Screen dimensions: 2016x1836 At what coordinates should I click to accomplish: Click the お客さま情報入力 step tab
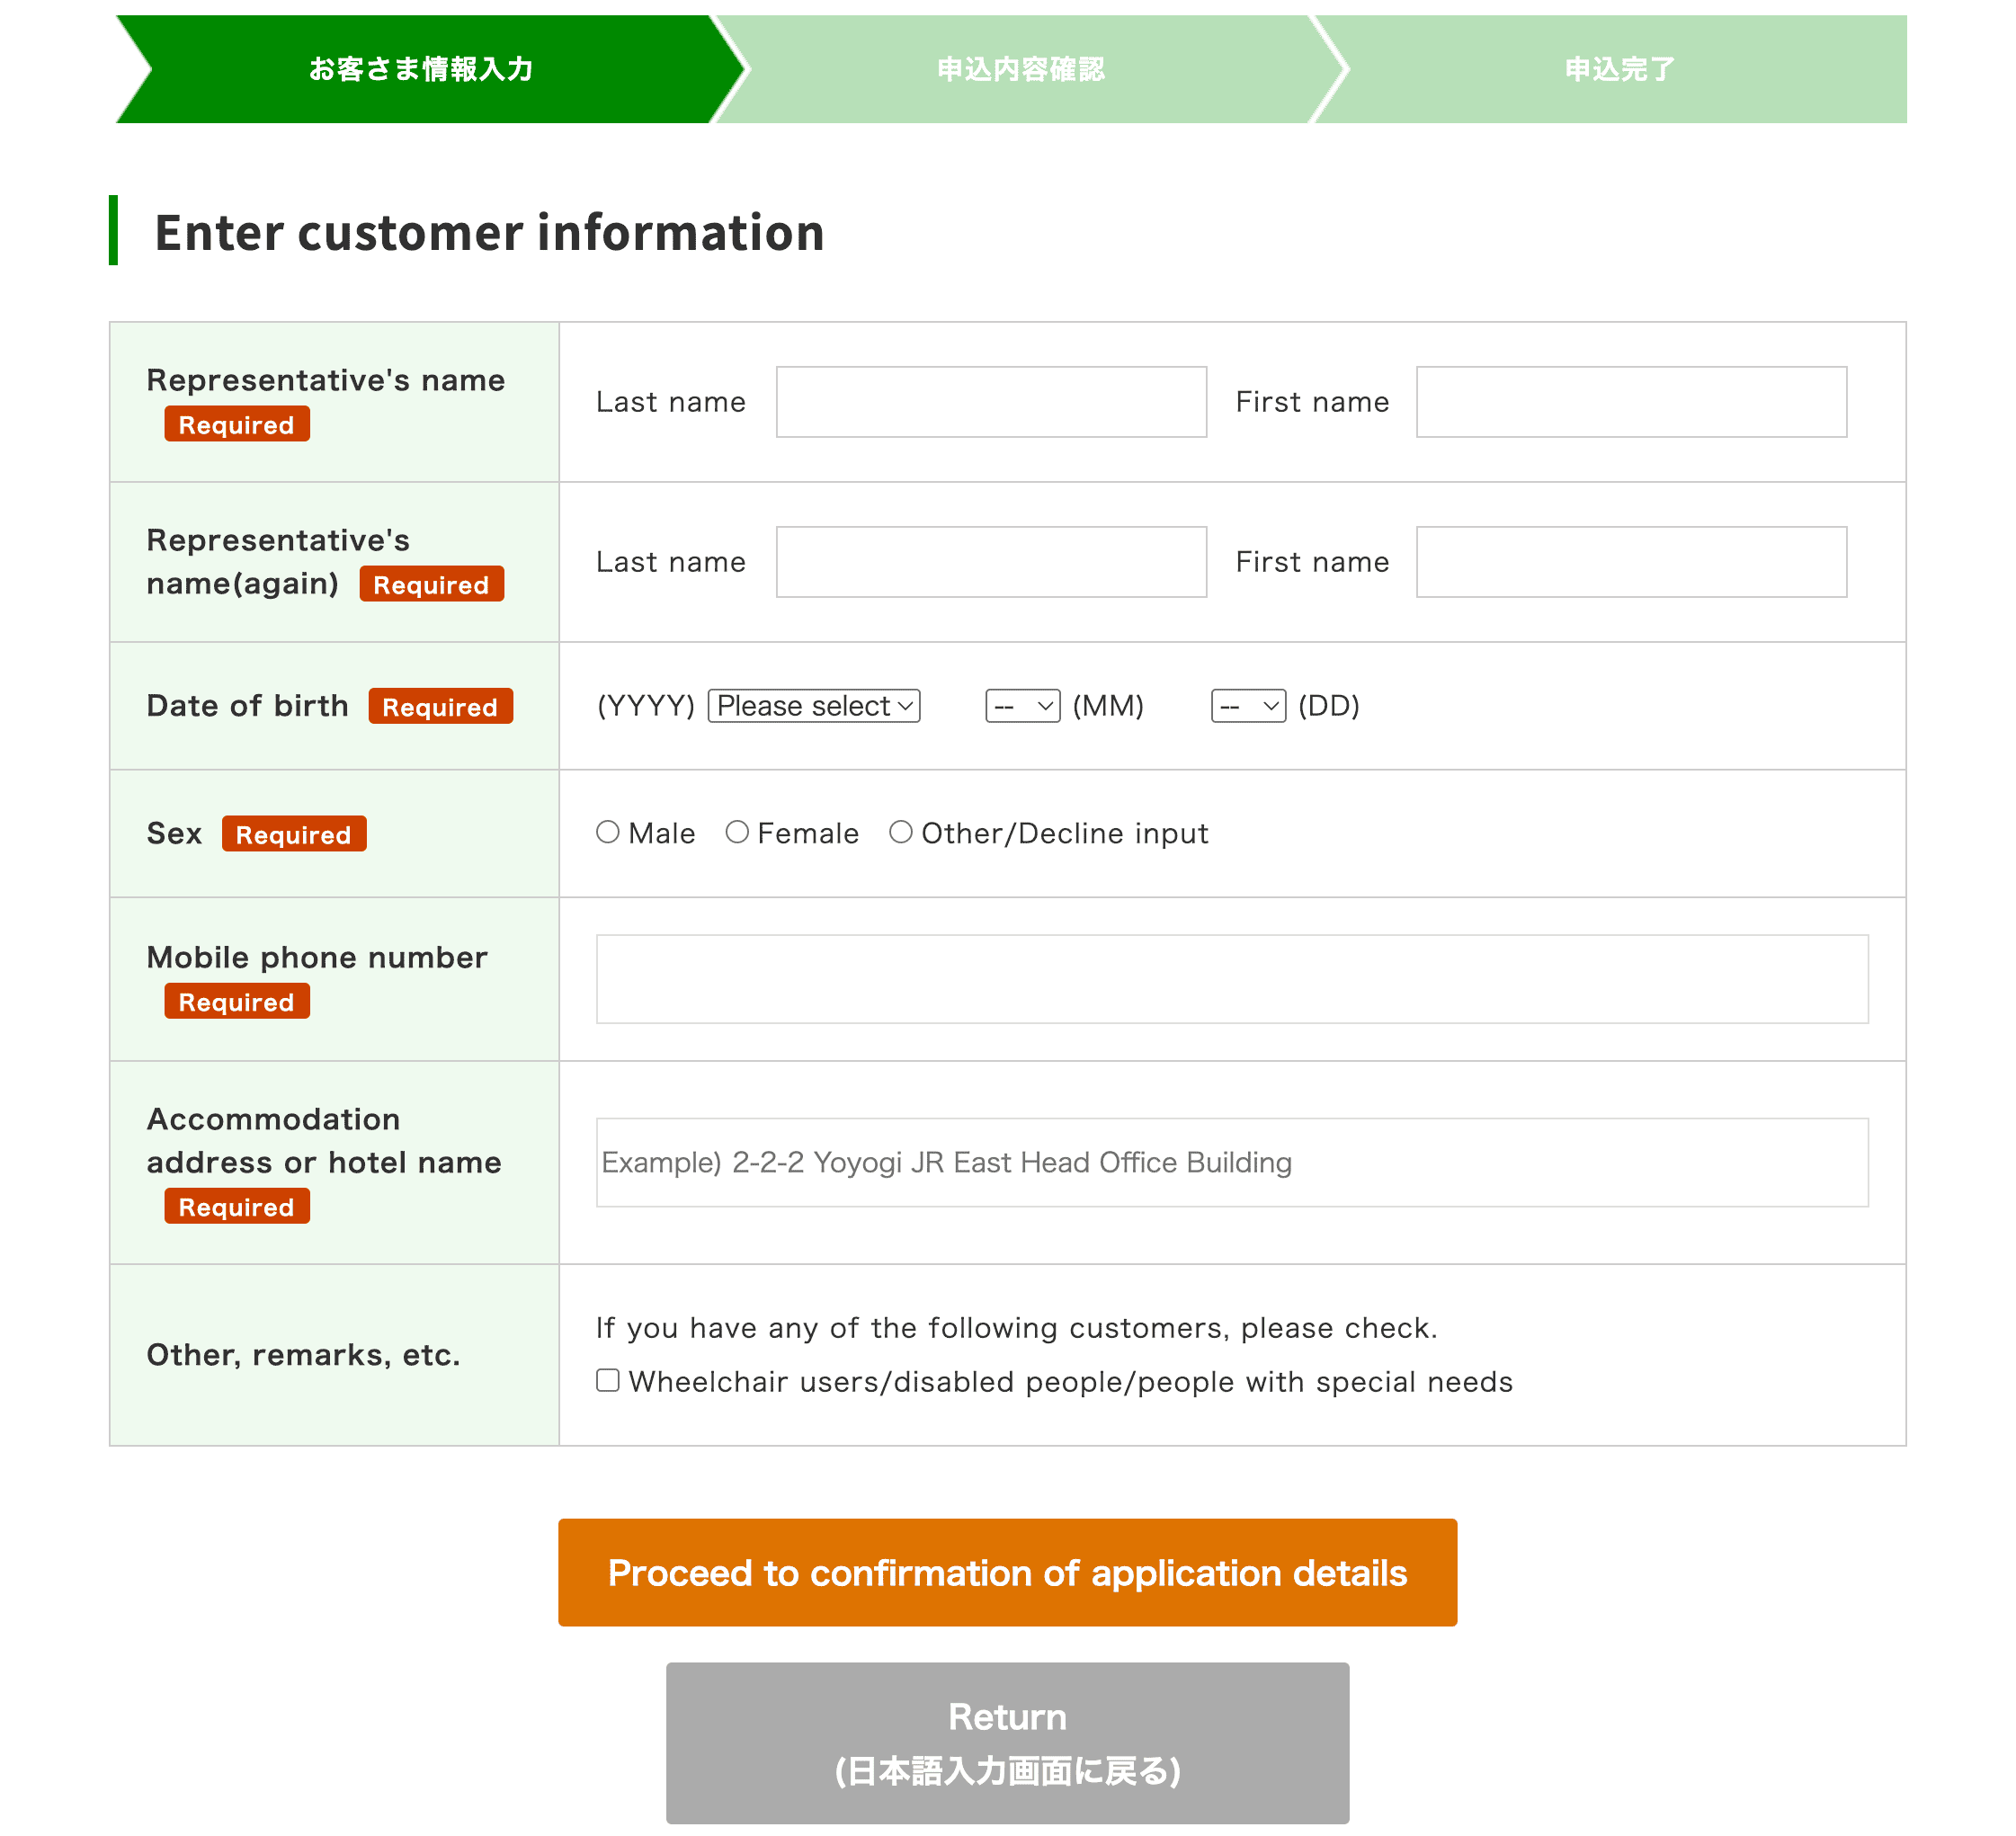tap(420, 69)
